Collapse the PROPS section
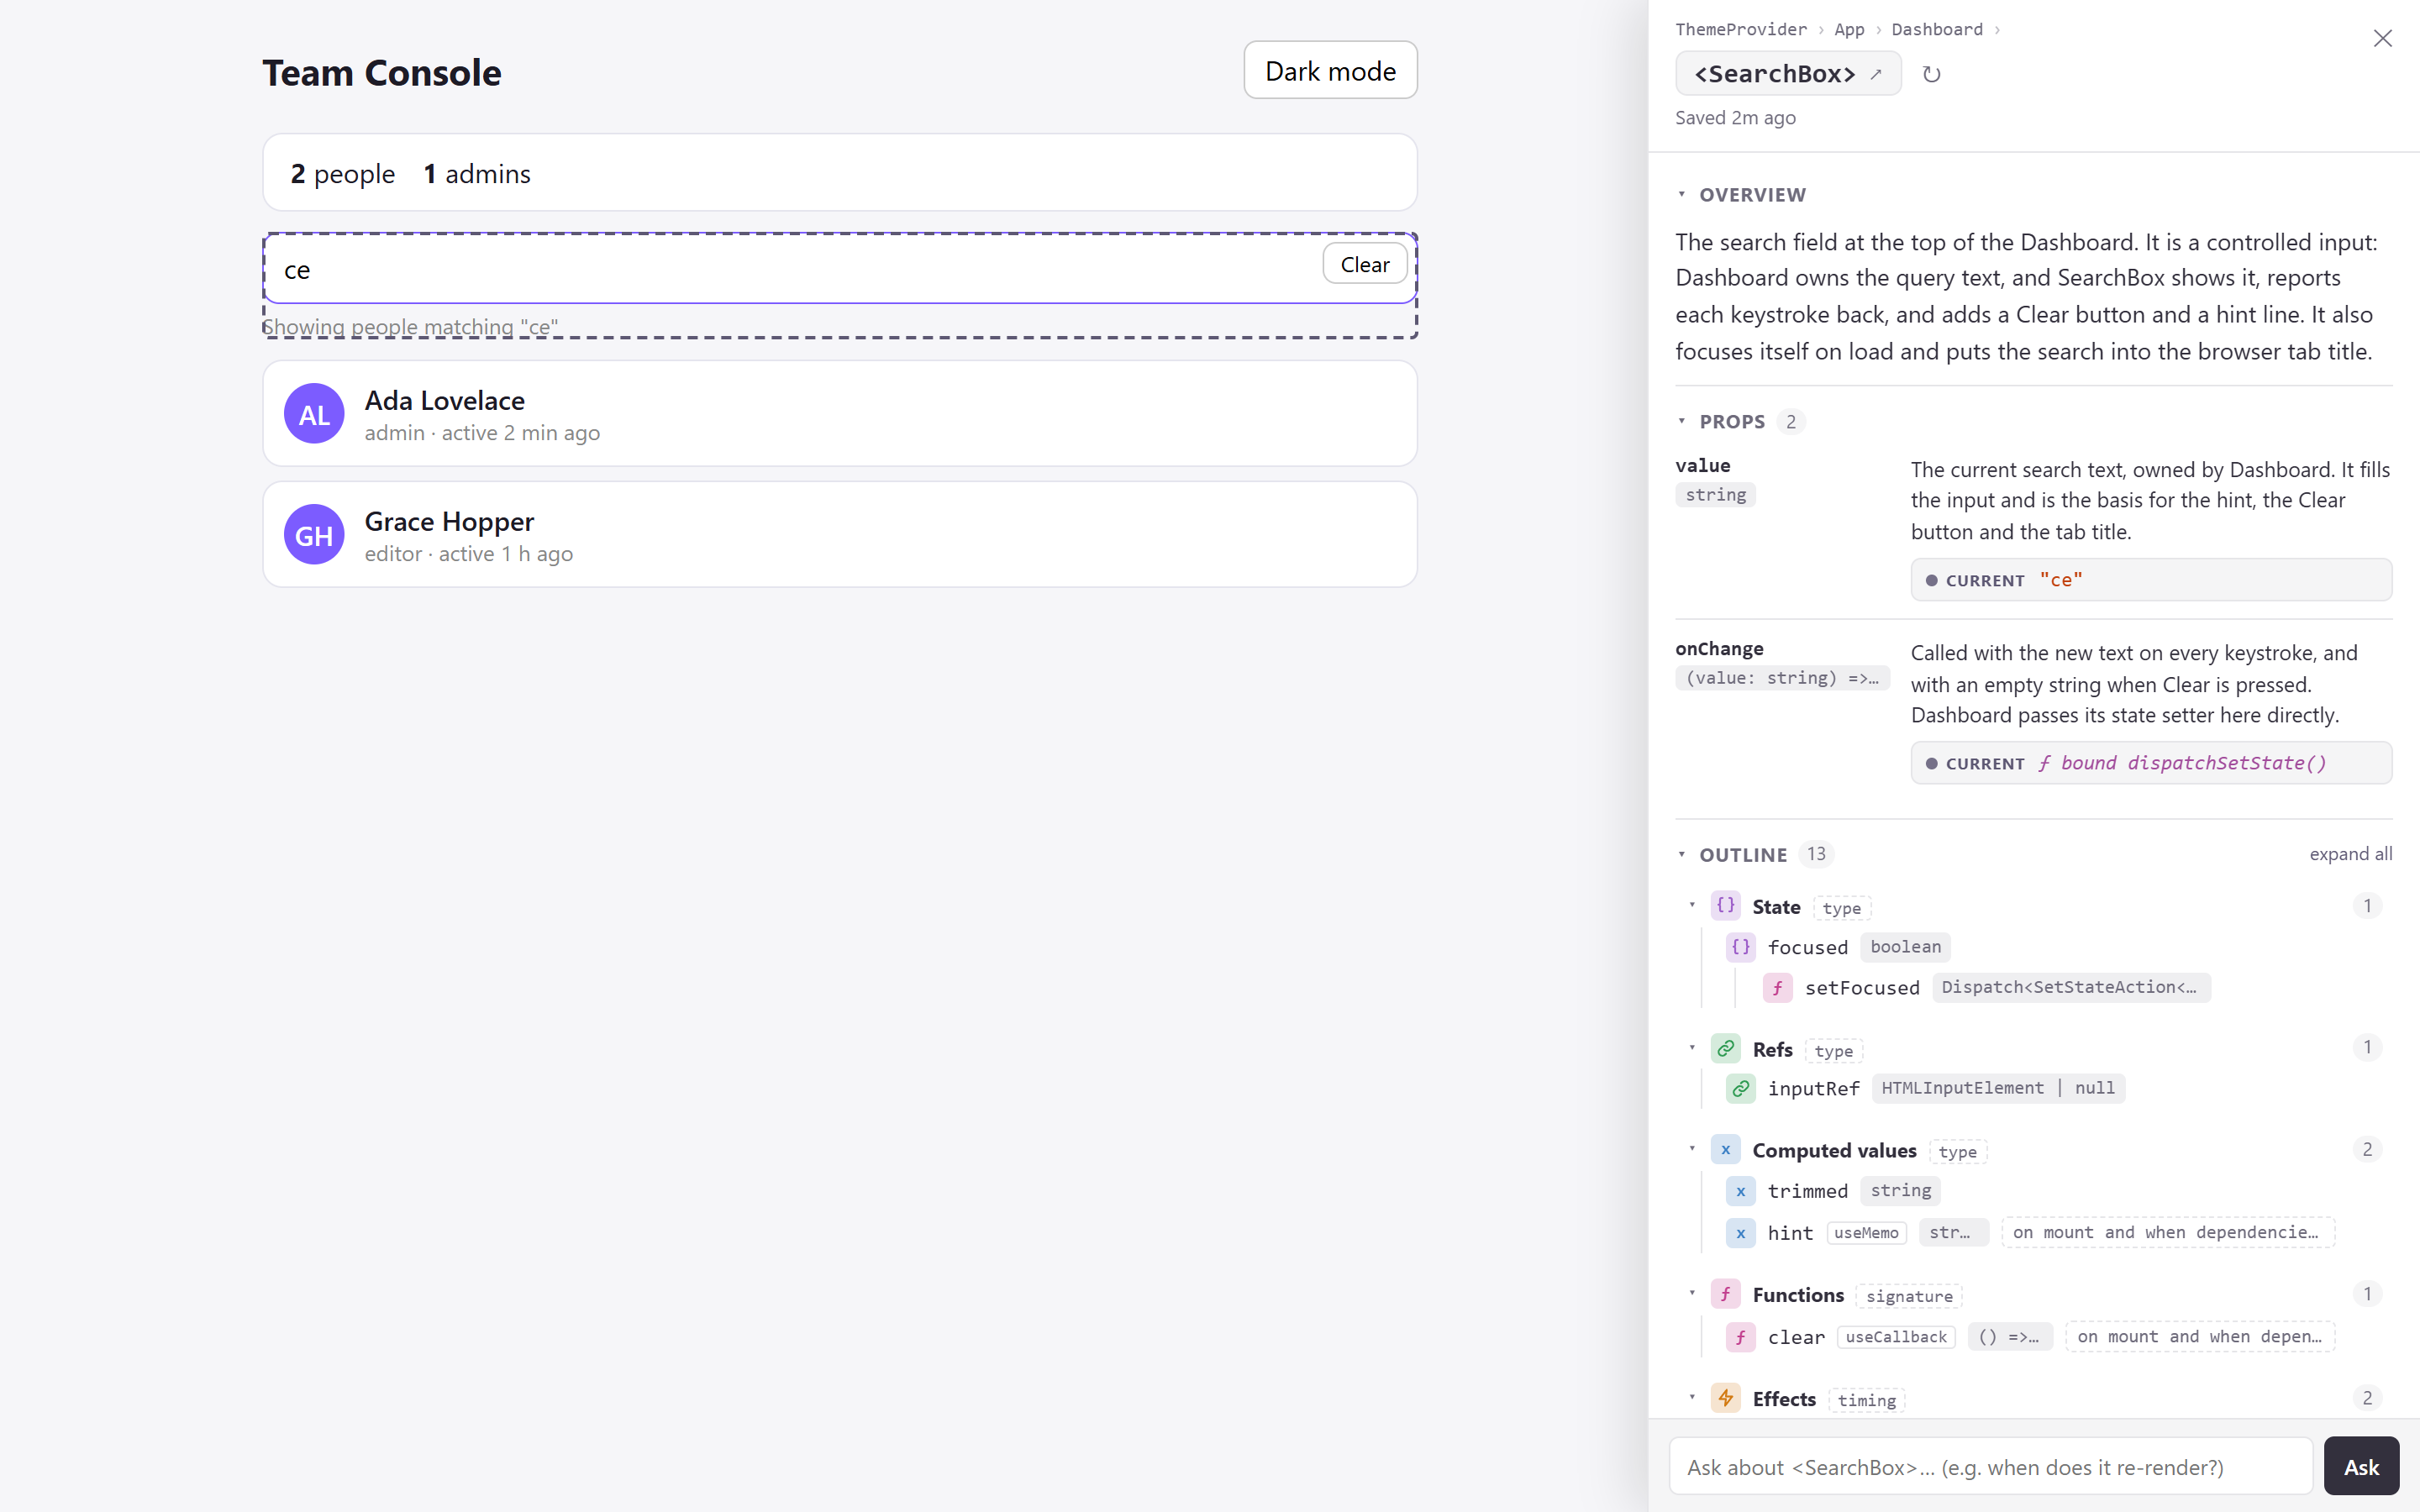 click(x=1681, y=421)
